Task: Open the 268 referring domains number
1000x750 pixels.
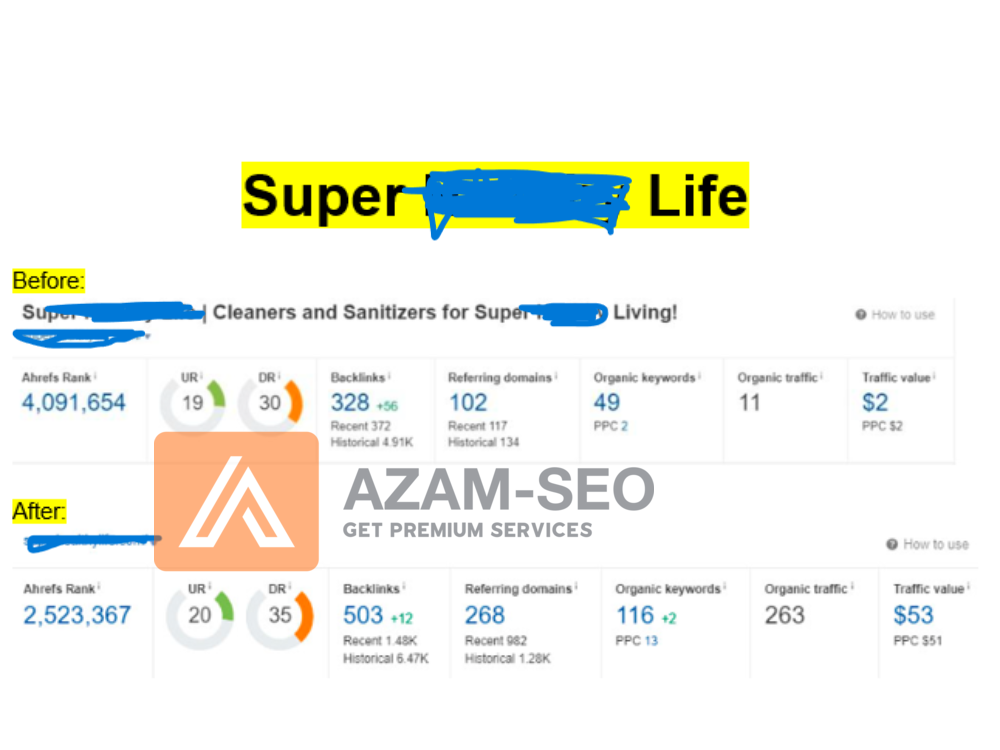Action: pyautogui.click(x=485, y=614)
